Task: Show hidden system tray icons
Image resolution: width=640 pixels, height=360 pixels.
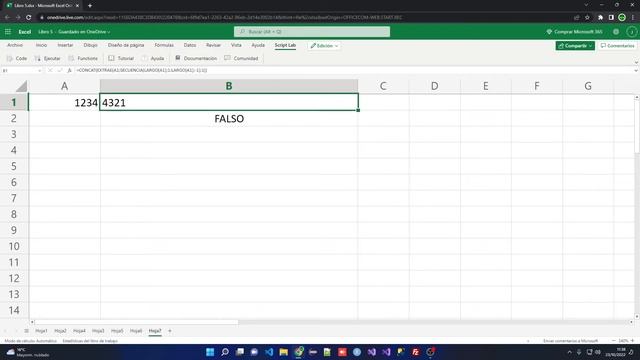Action: pos(569,352)
